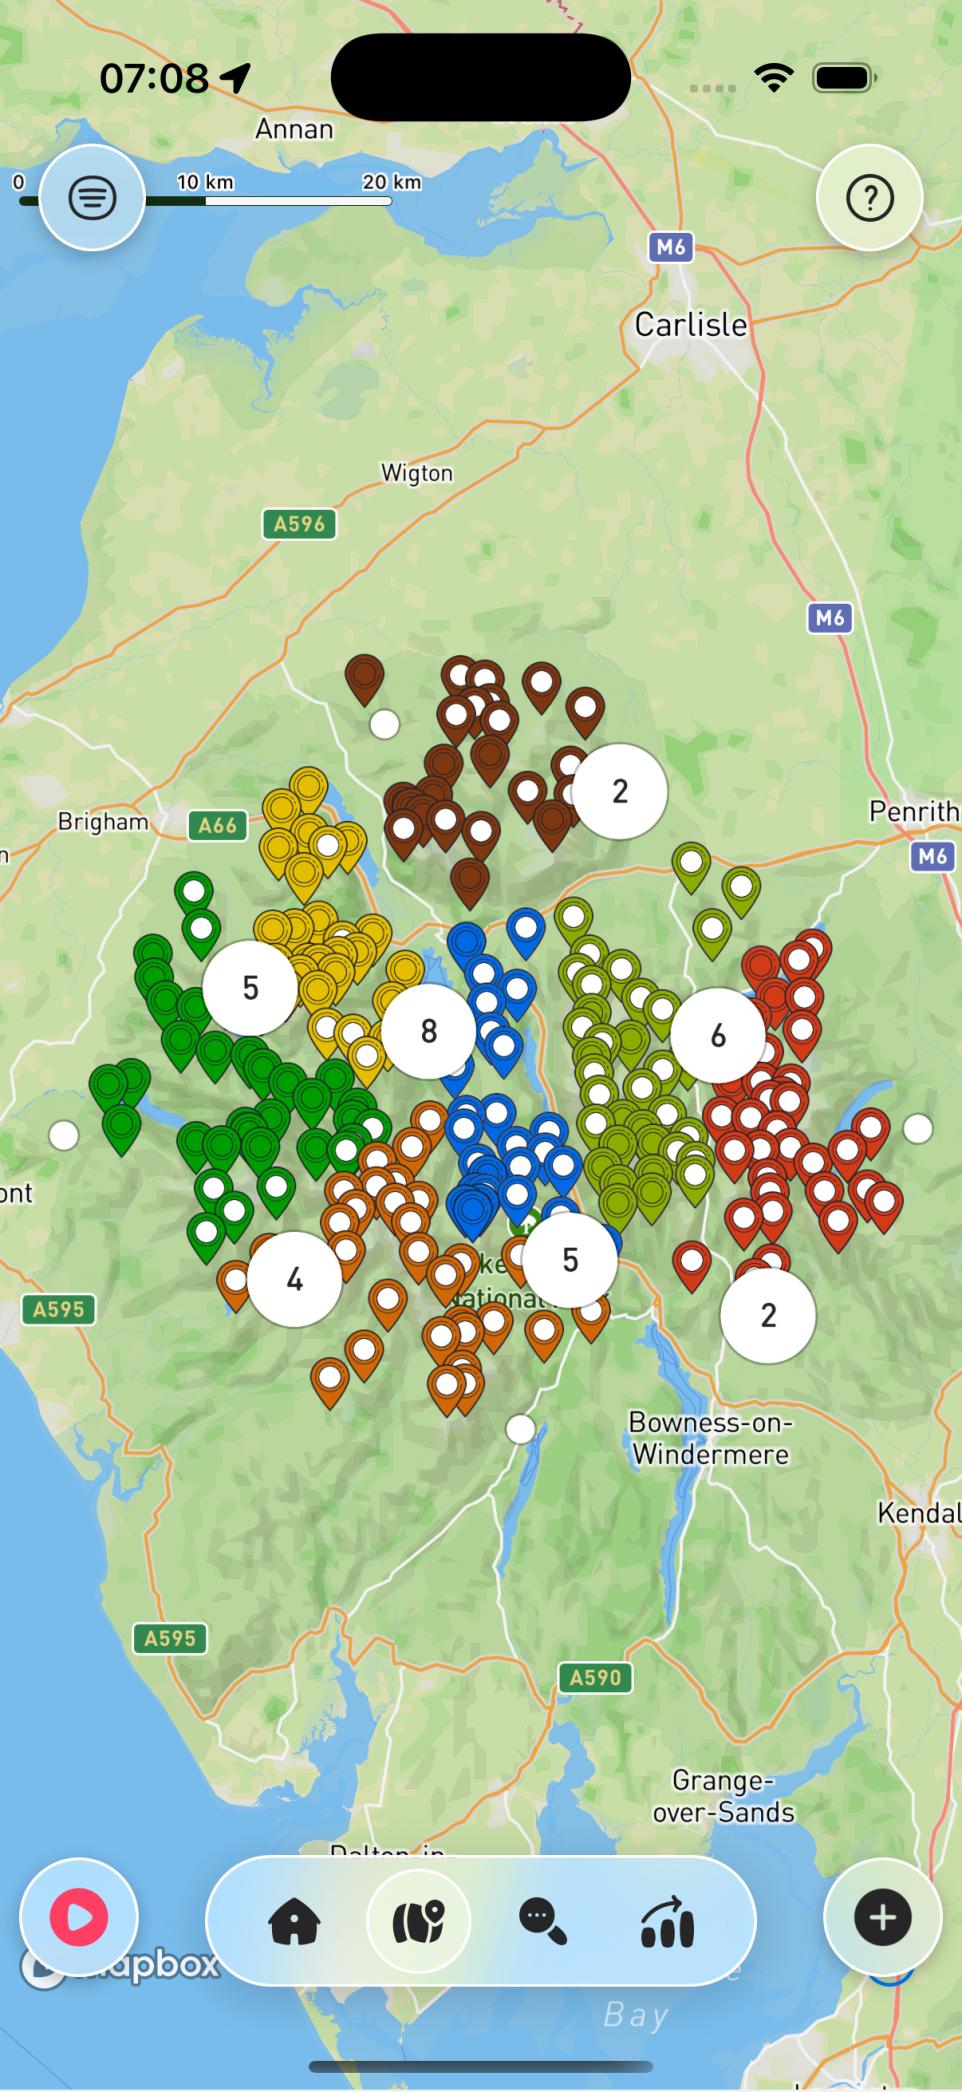Expand the 2 cluster near brown markers
962x2092 pixels.
coord(620,791)
